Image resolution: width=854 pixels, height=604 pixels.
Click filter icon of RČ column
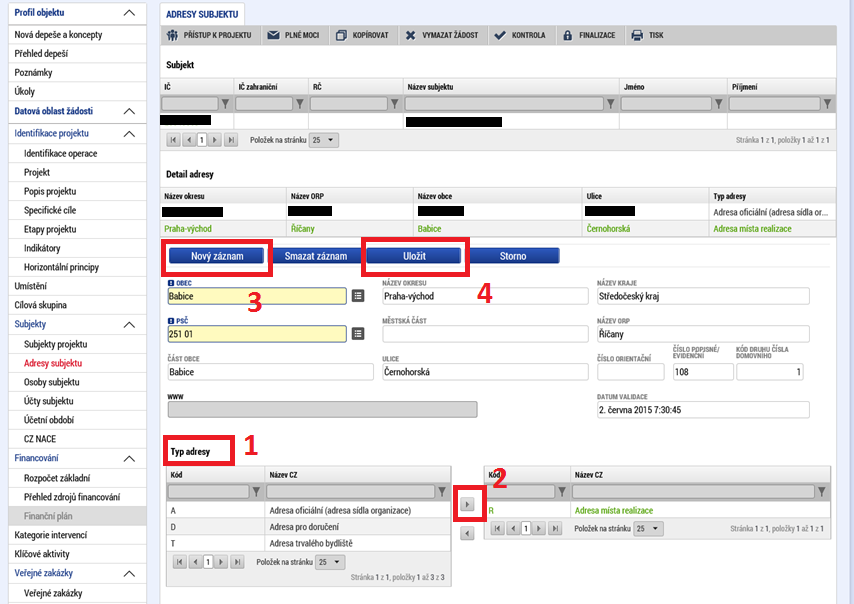click(x=395, y=103)
